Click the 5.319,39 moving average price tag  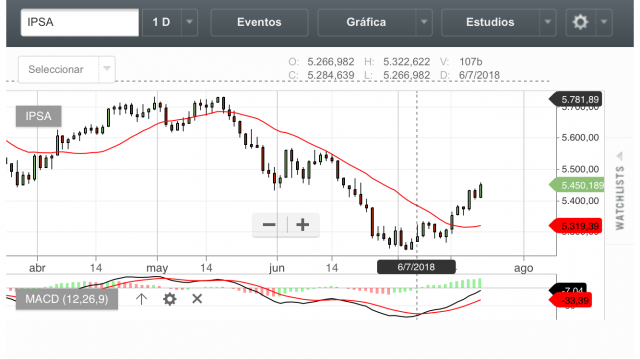576,226
